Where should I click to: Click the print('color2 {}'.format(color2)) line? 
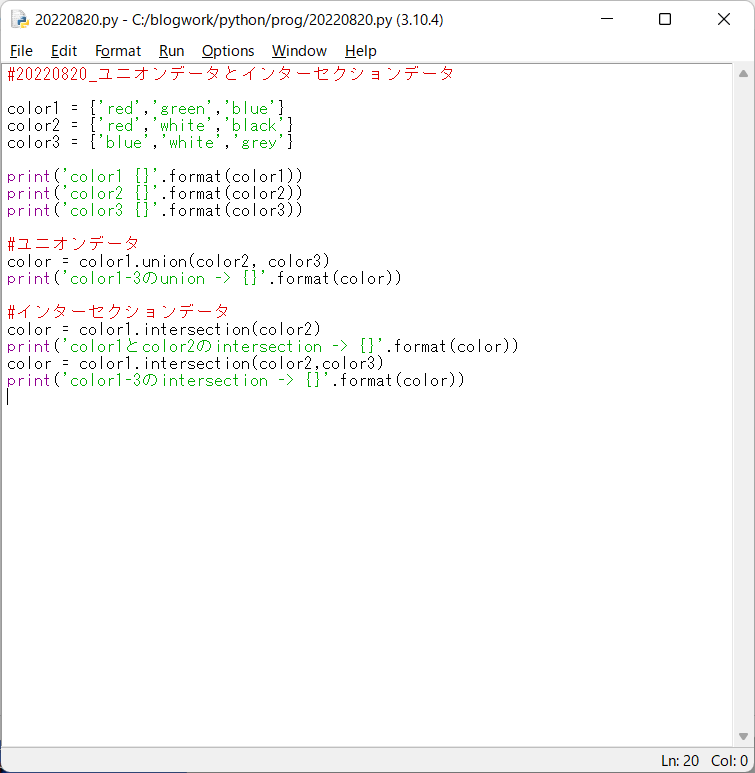click(155, 193)
